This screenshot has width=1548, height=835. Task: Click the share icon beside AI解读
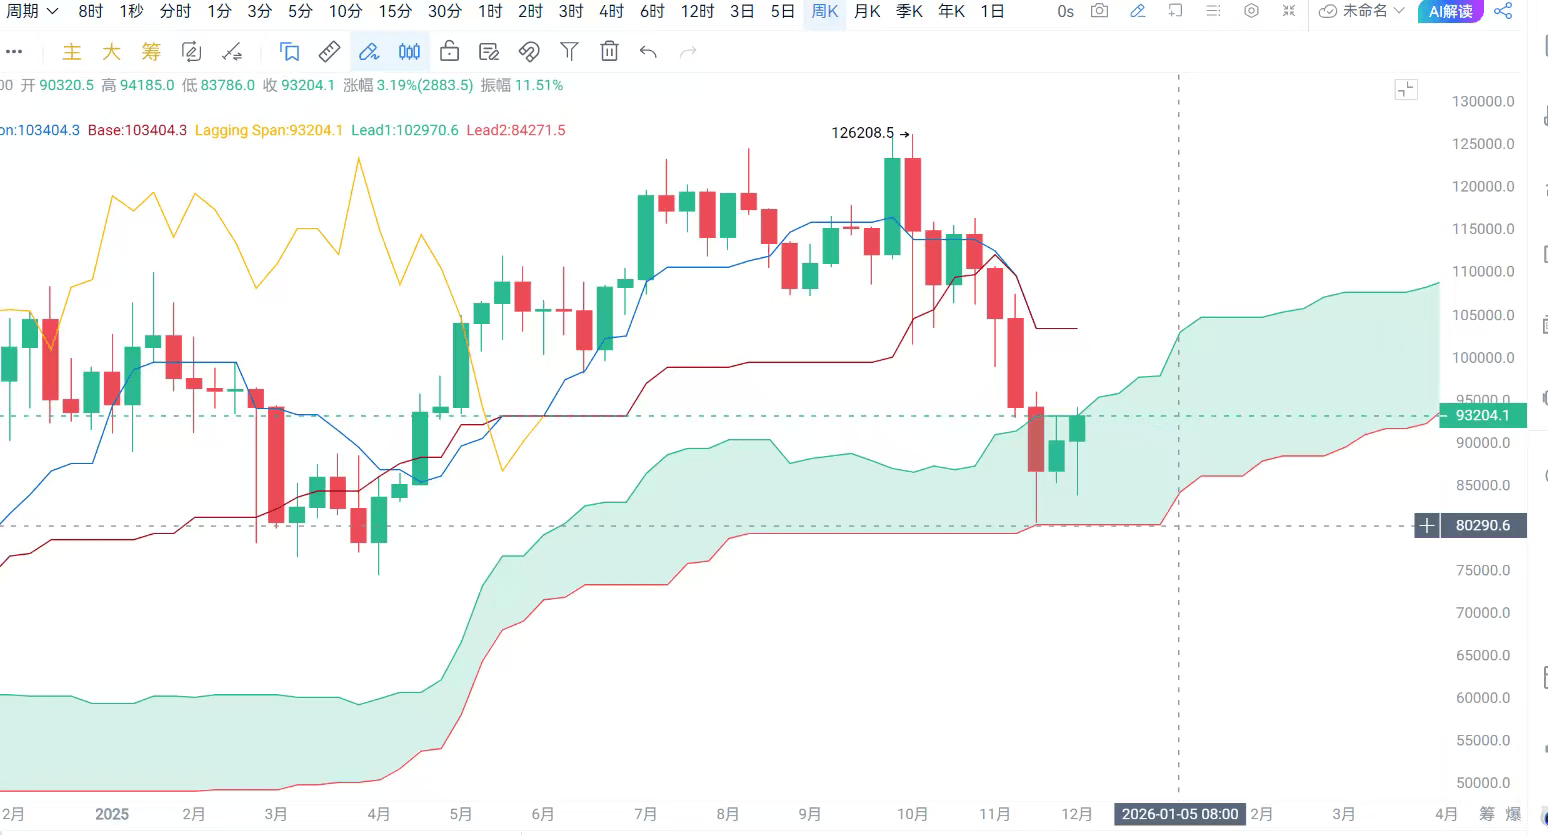pos(1503,11)
